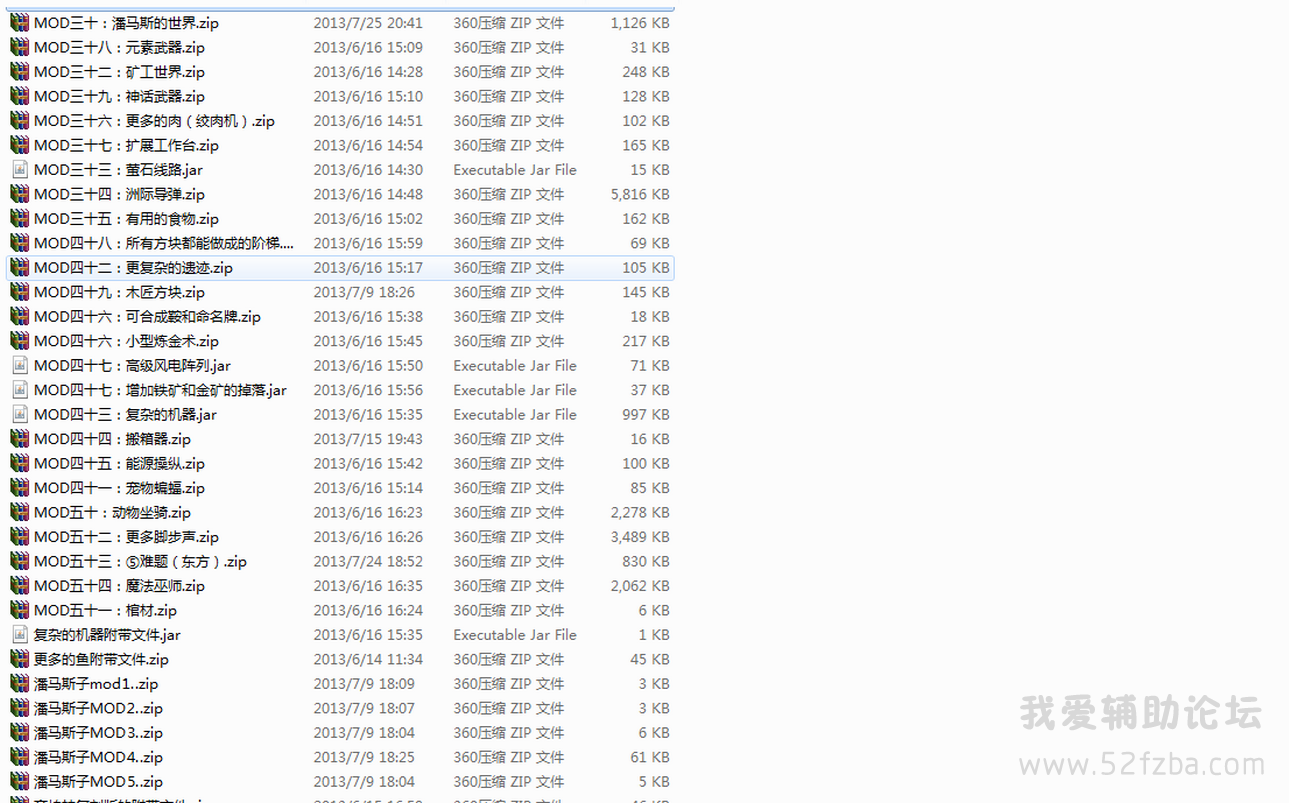
Task: Click the jar icon for 复杂的机器附带文件.jar
Action: [19, 635]
